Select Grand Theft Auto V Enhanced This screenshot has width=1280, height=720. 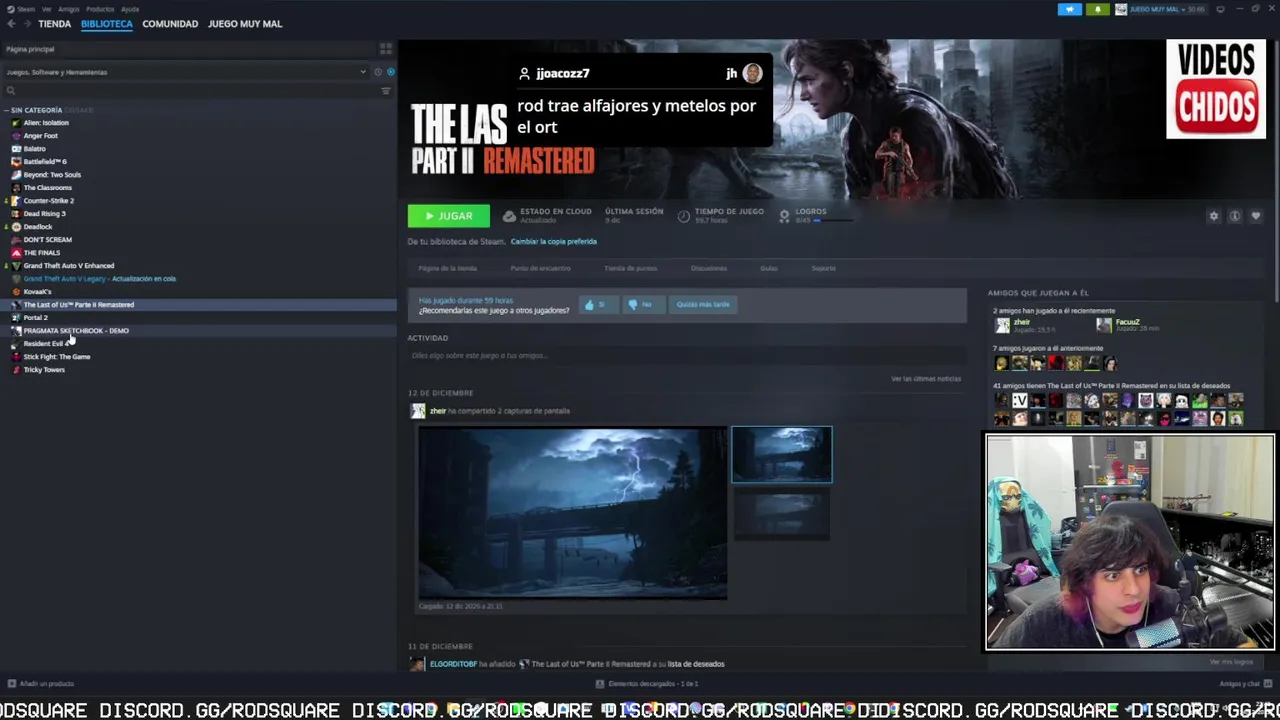(x=68, y=266)
